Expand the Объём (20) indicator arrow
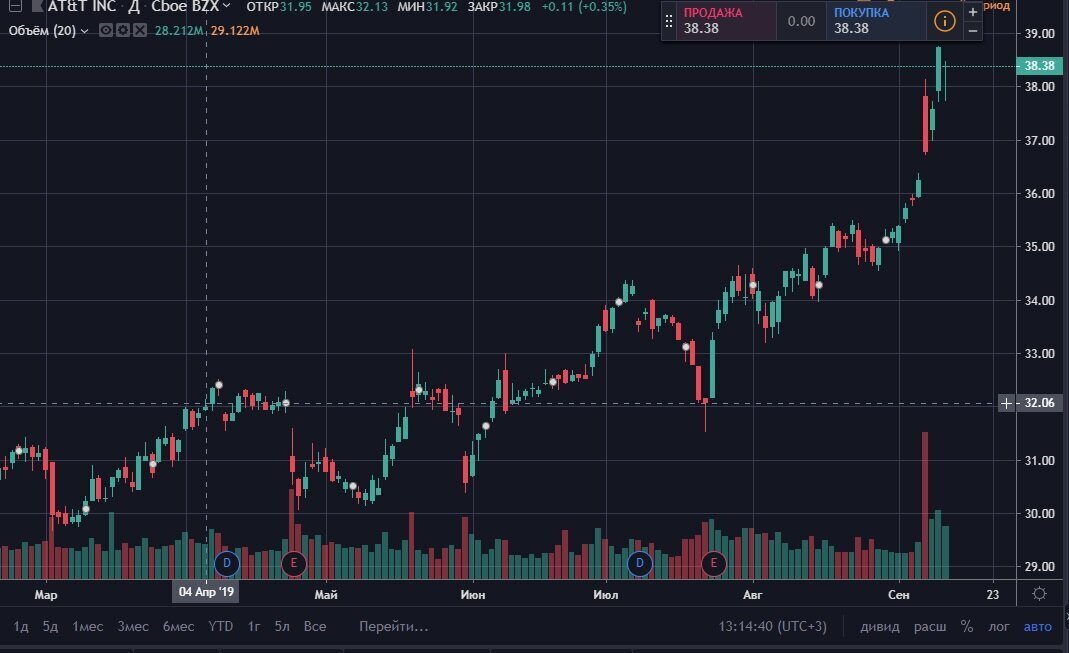This screenshot has width=1069, height=653. tap(84, 30)
